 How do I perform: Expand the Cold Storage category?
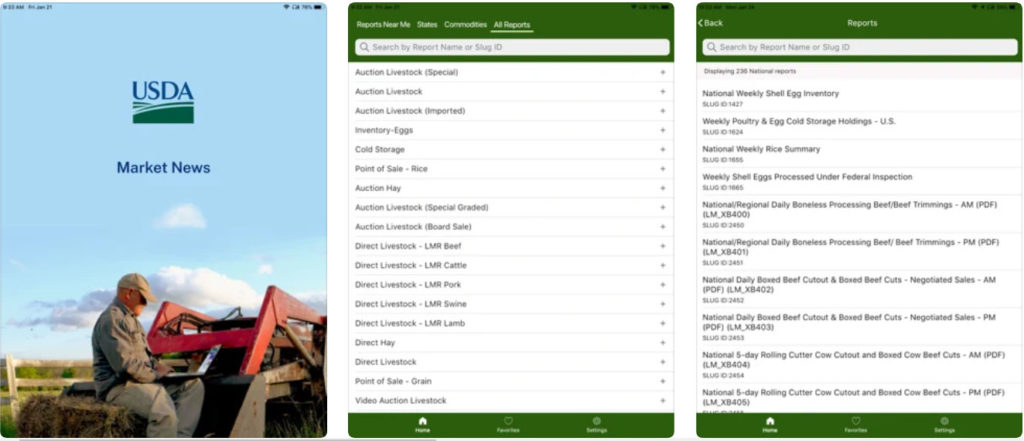pyautogui.click(x=662, y=149)
